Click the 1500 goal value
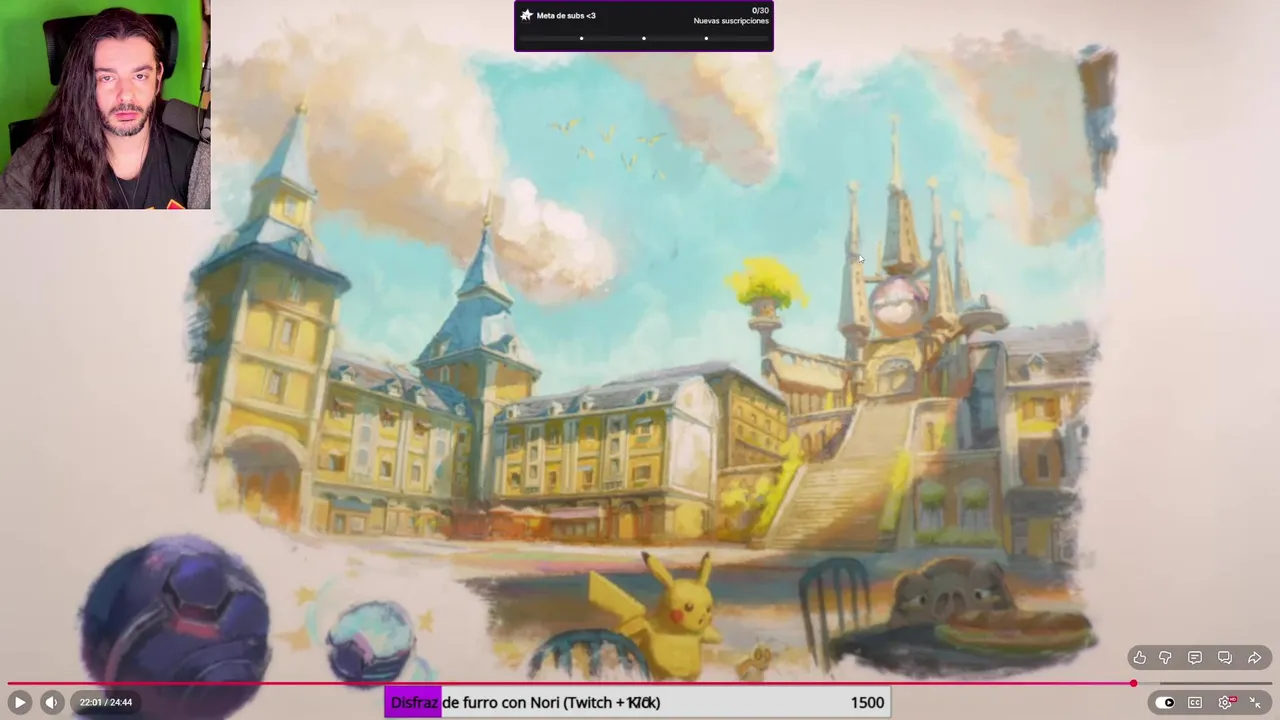Image resolution: width=1280 pixels, height=720 pixels. click(x=867, y=703)
